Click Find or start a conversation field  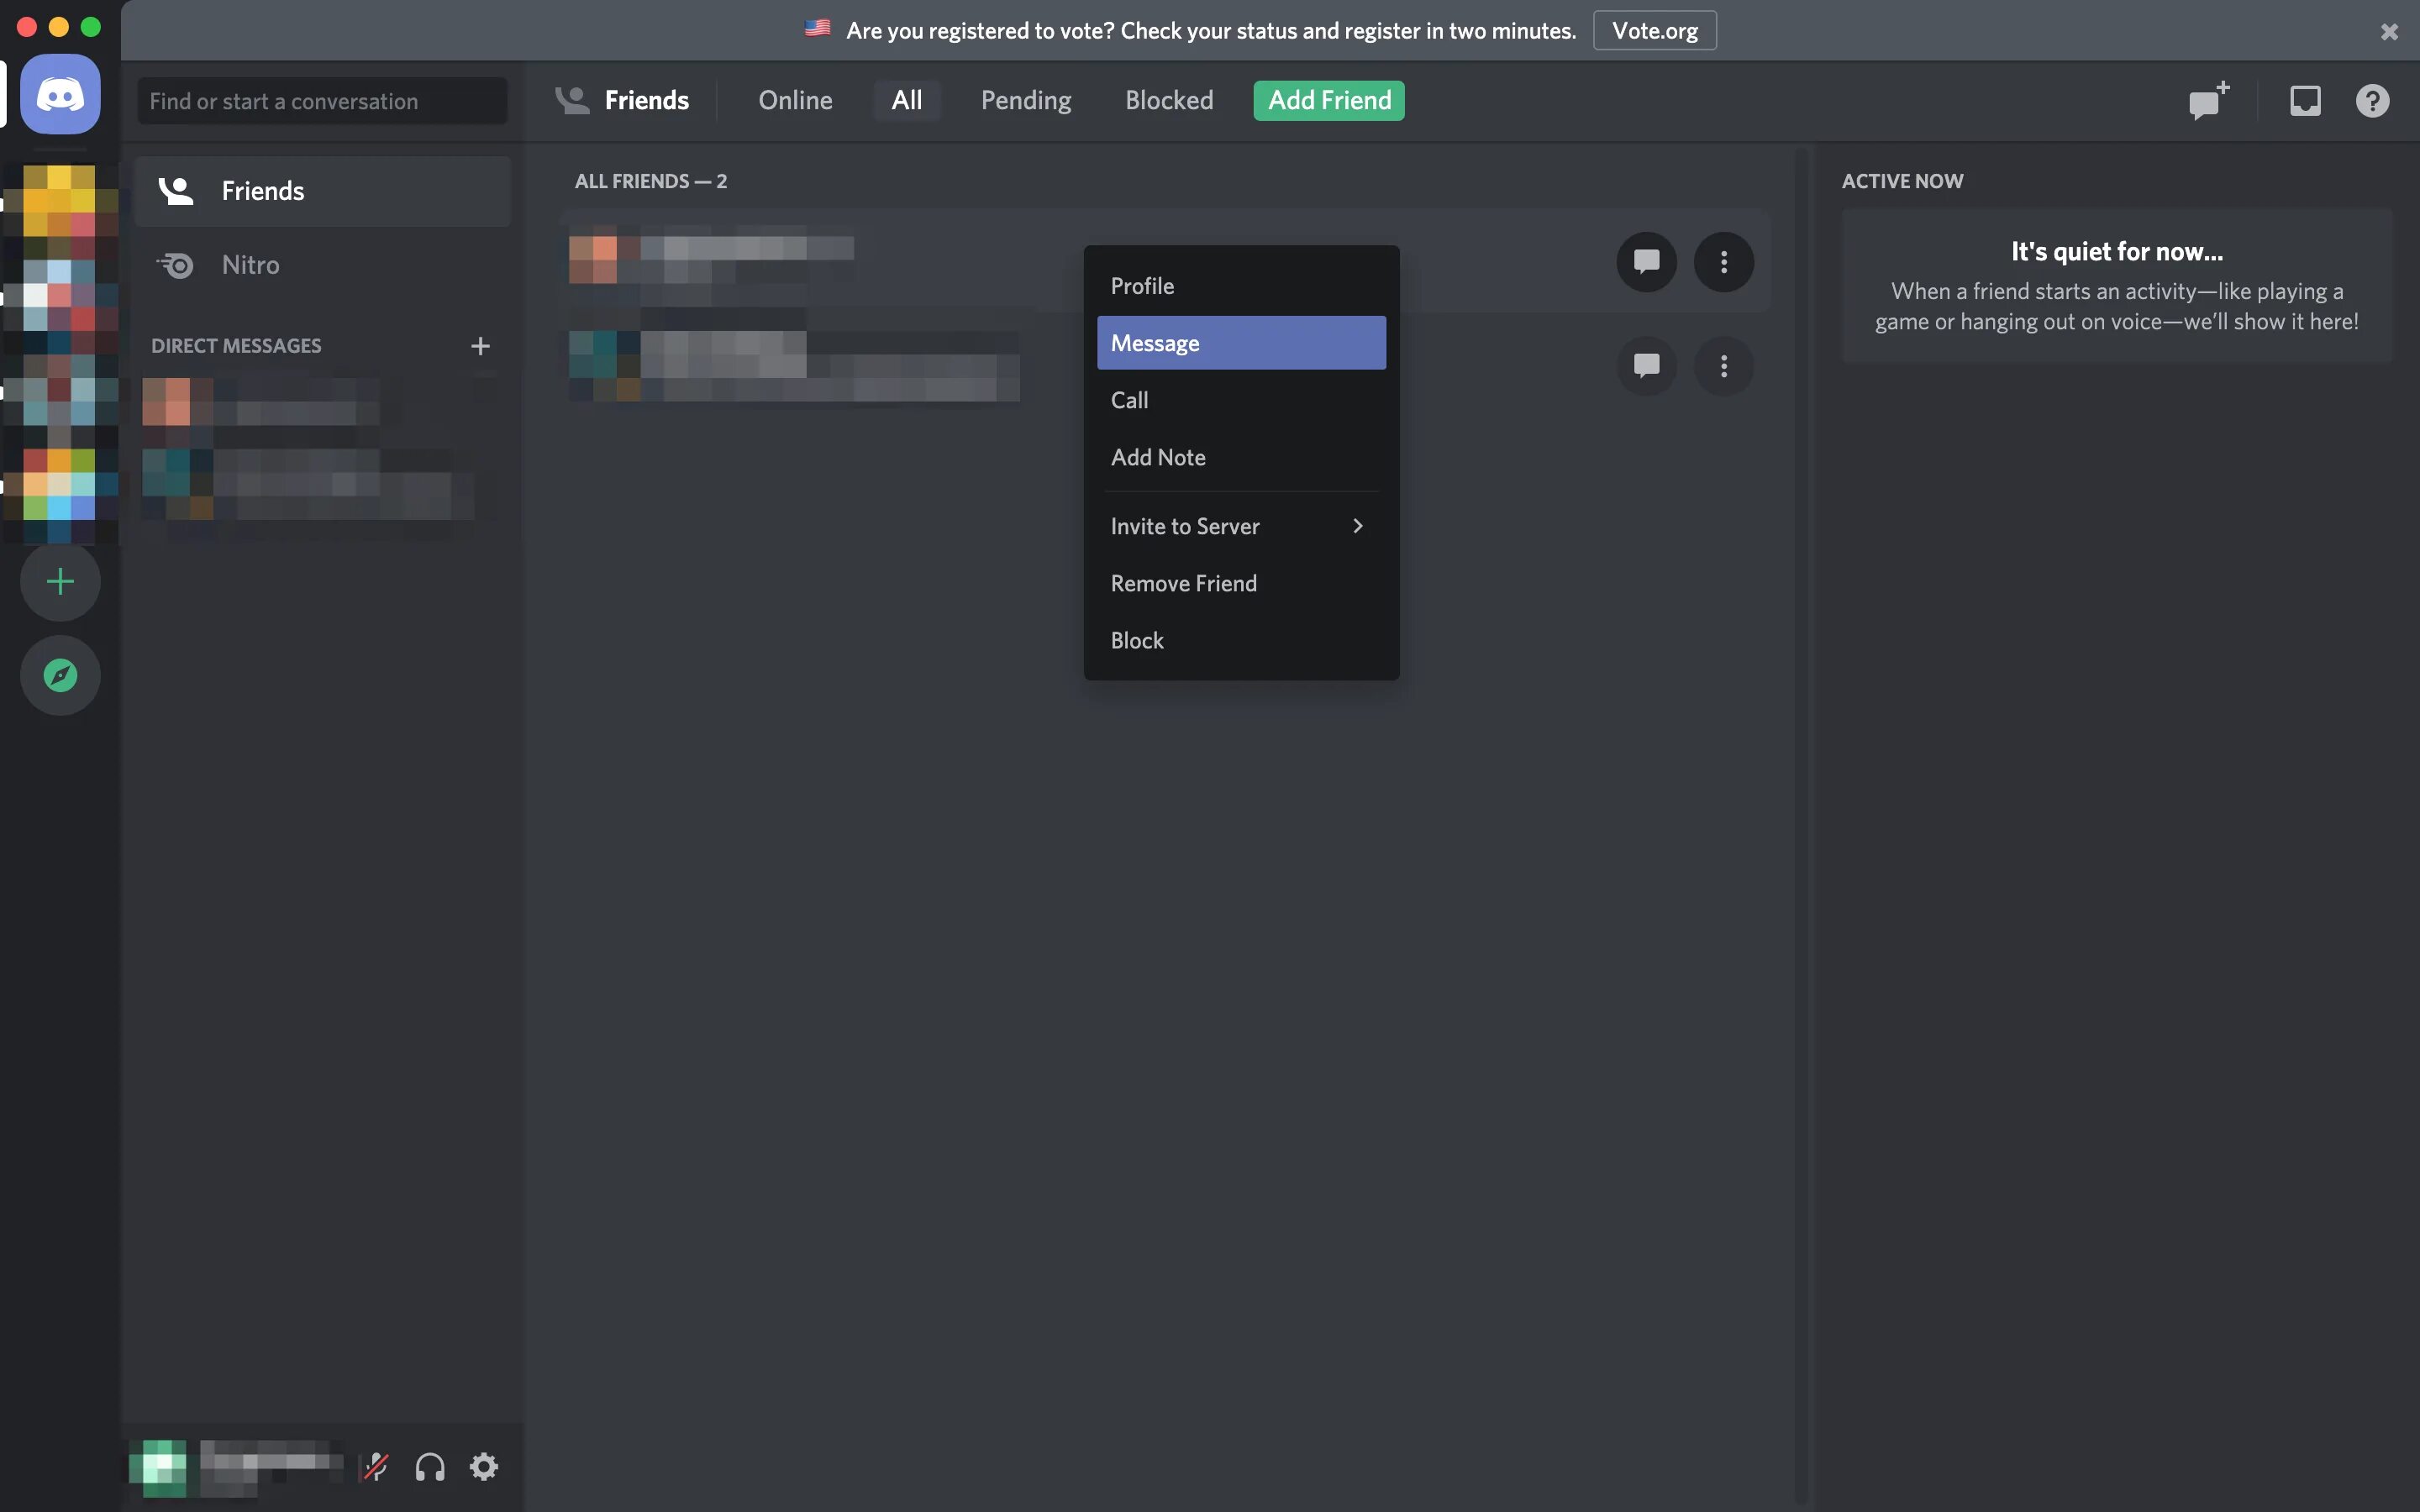click(322, 101)
